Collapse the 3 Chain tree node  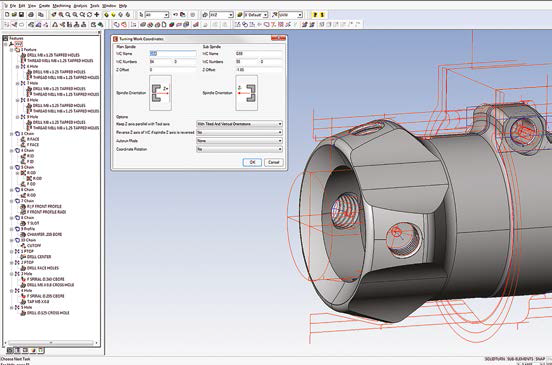pos(12,134)
